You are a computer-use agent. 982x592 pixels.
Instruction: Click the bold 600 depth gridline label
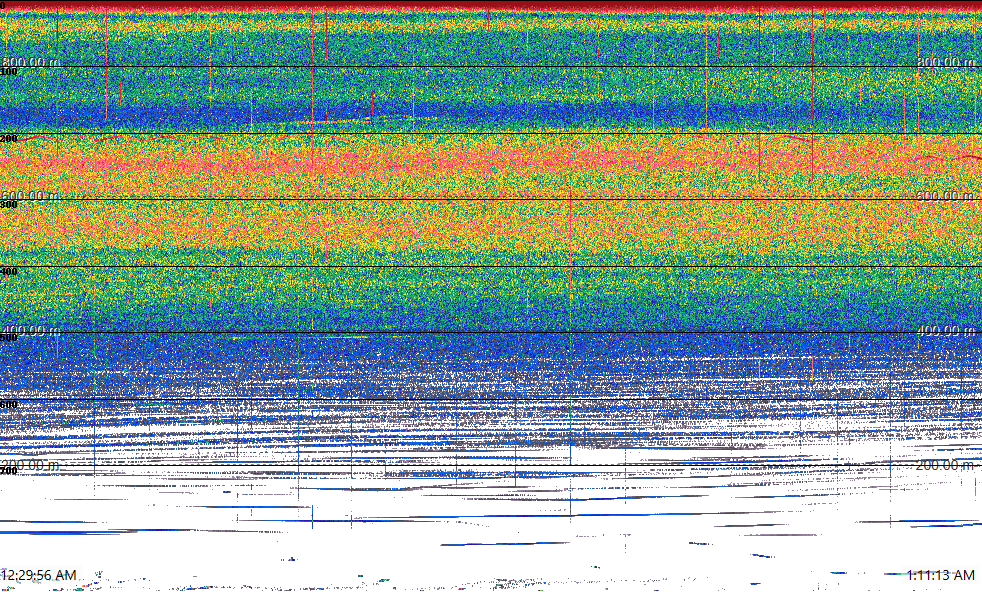9,405
